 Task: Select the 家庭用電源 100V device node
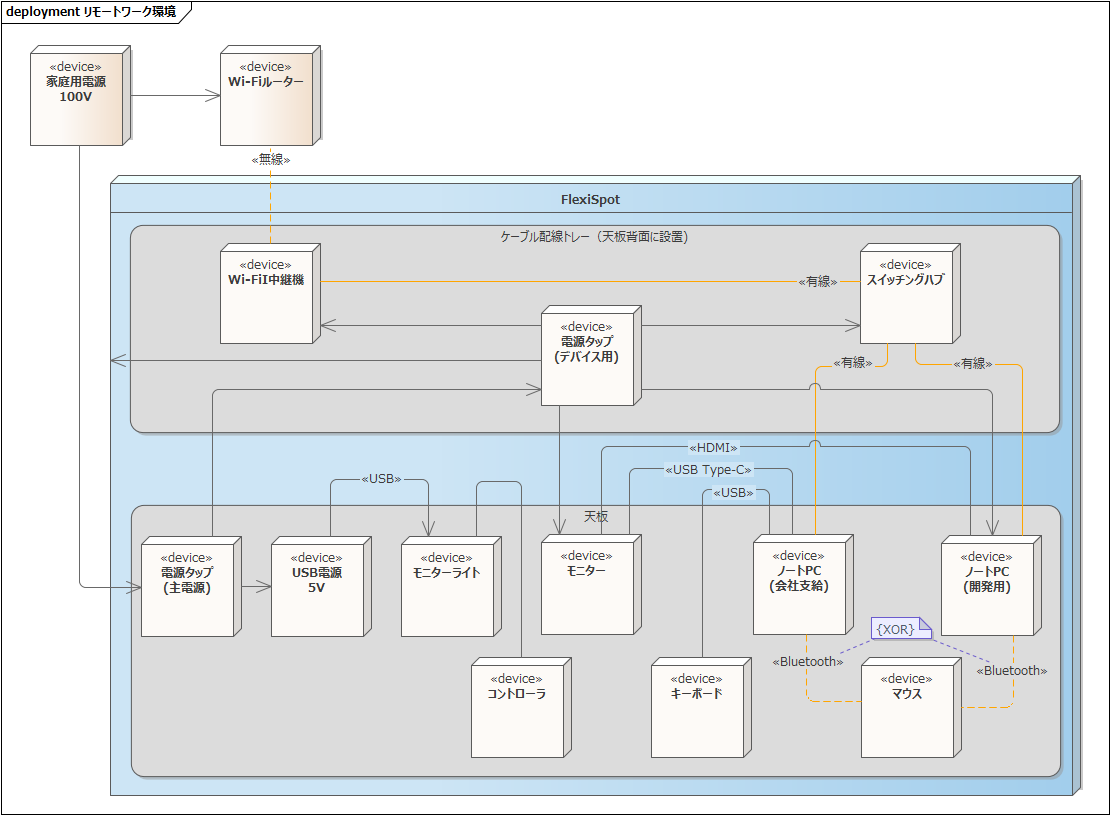[76, 100]
